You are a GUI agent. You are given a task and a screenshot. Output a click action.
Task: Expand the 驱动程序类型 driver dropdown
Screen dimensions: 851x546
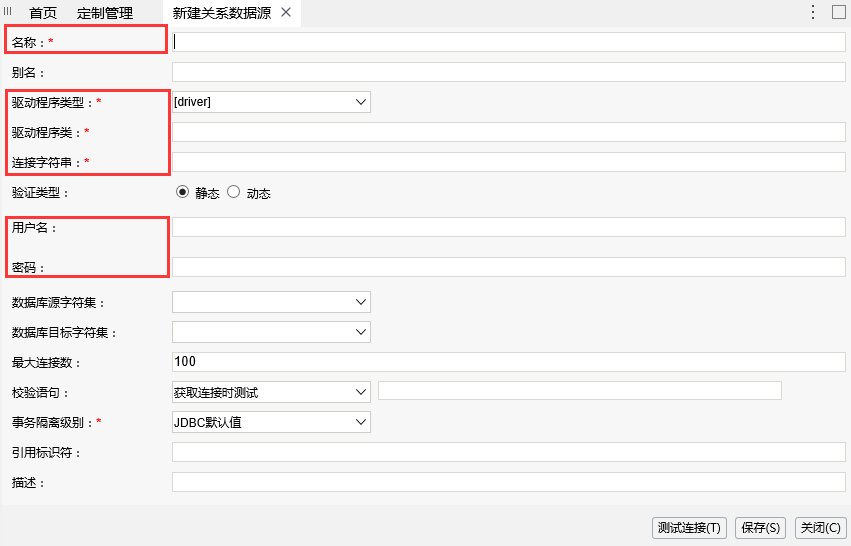271,102
